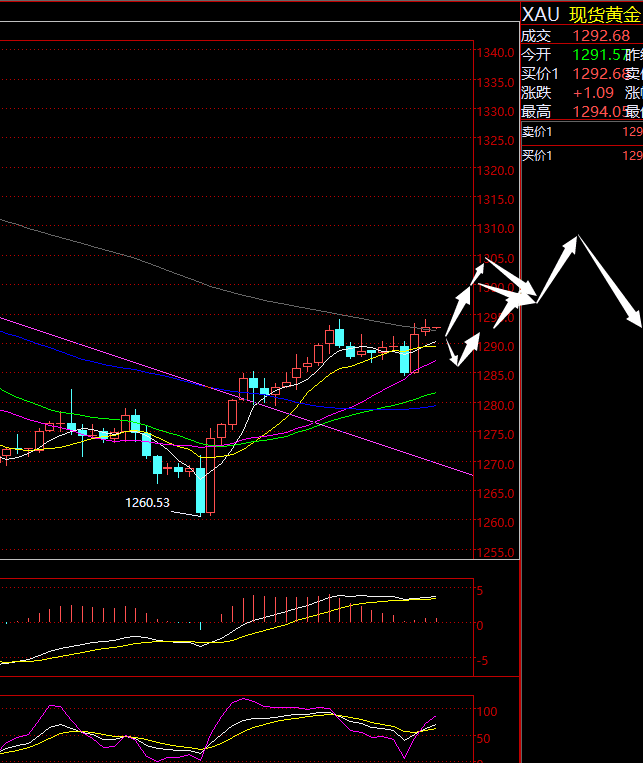Click the -5 label on MACD axis
Viewport: 643px width, 763px height.
tap(482, 660)
